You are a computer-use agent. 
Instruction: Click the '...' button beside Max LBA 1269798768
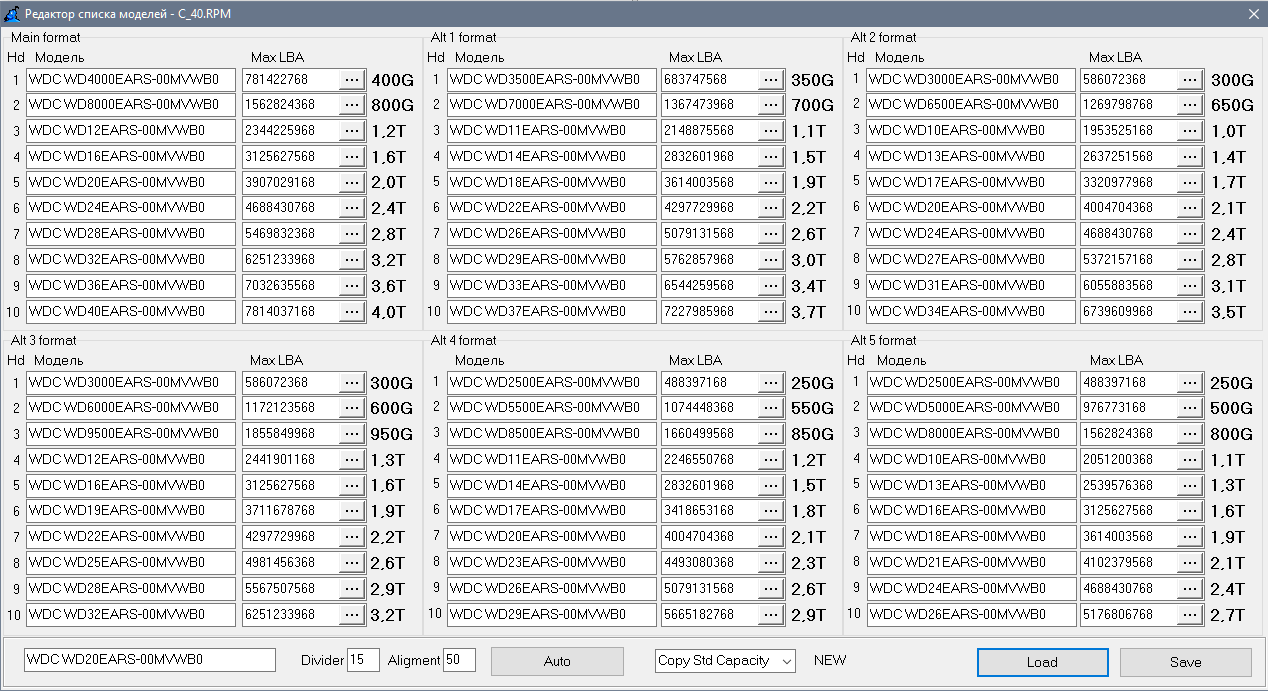click(x=1191, y=105)
